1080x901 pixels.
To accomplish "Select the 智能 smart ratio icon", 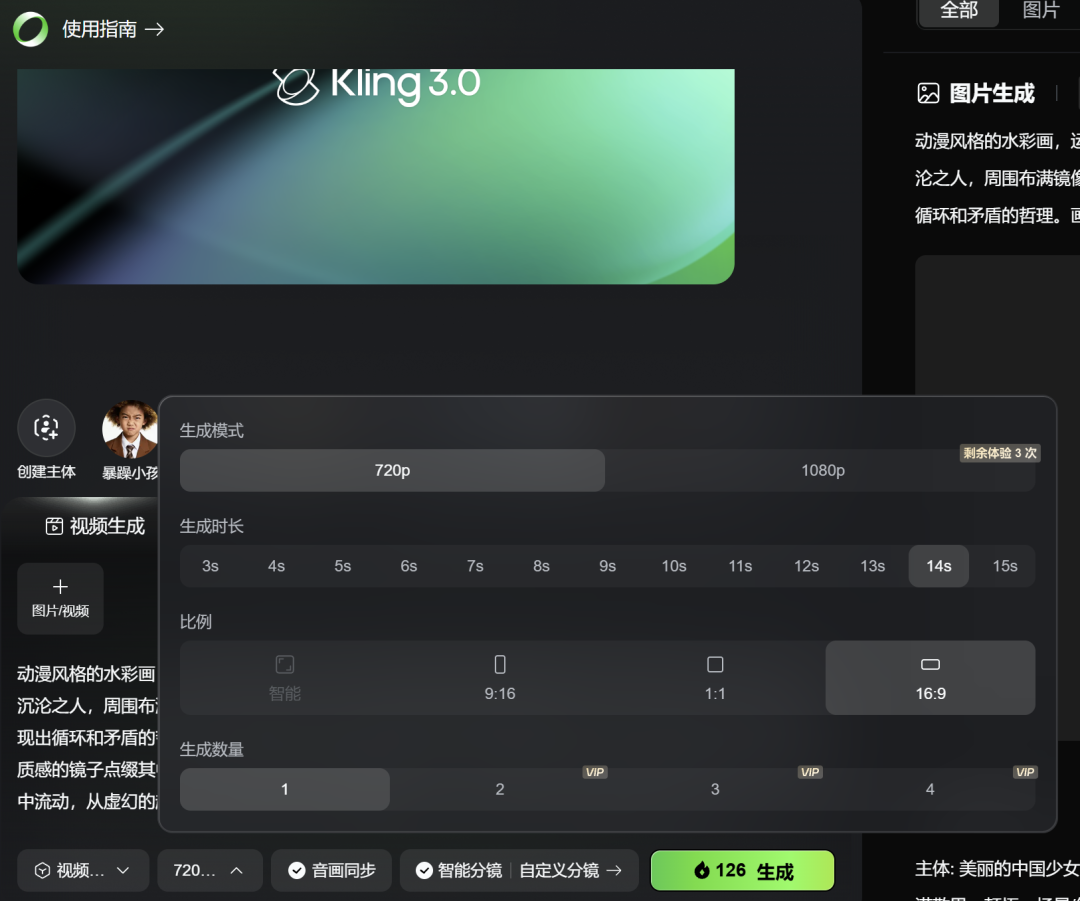I will [285, 665].
